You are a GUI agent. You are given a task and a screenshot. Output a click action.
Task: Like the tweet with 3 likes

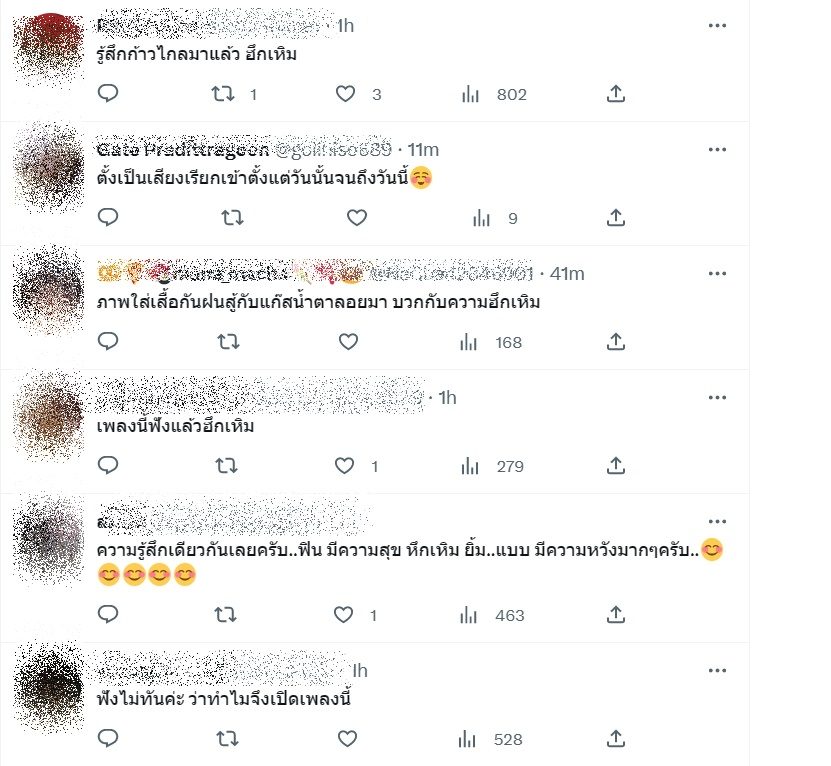(345, 94)
